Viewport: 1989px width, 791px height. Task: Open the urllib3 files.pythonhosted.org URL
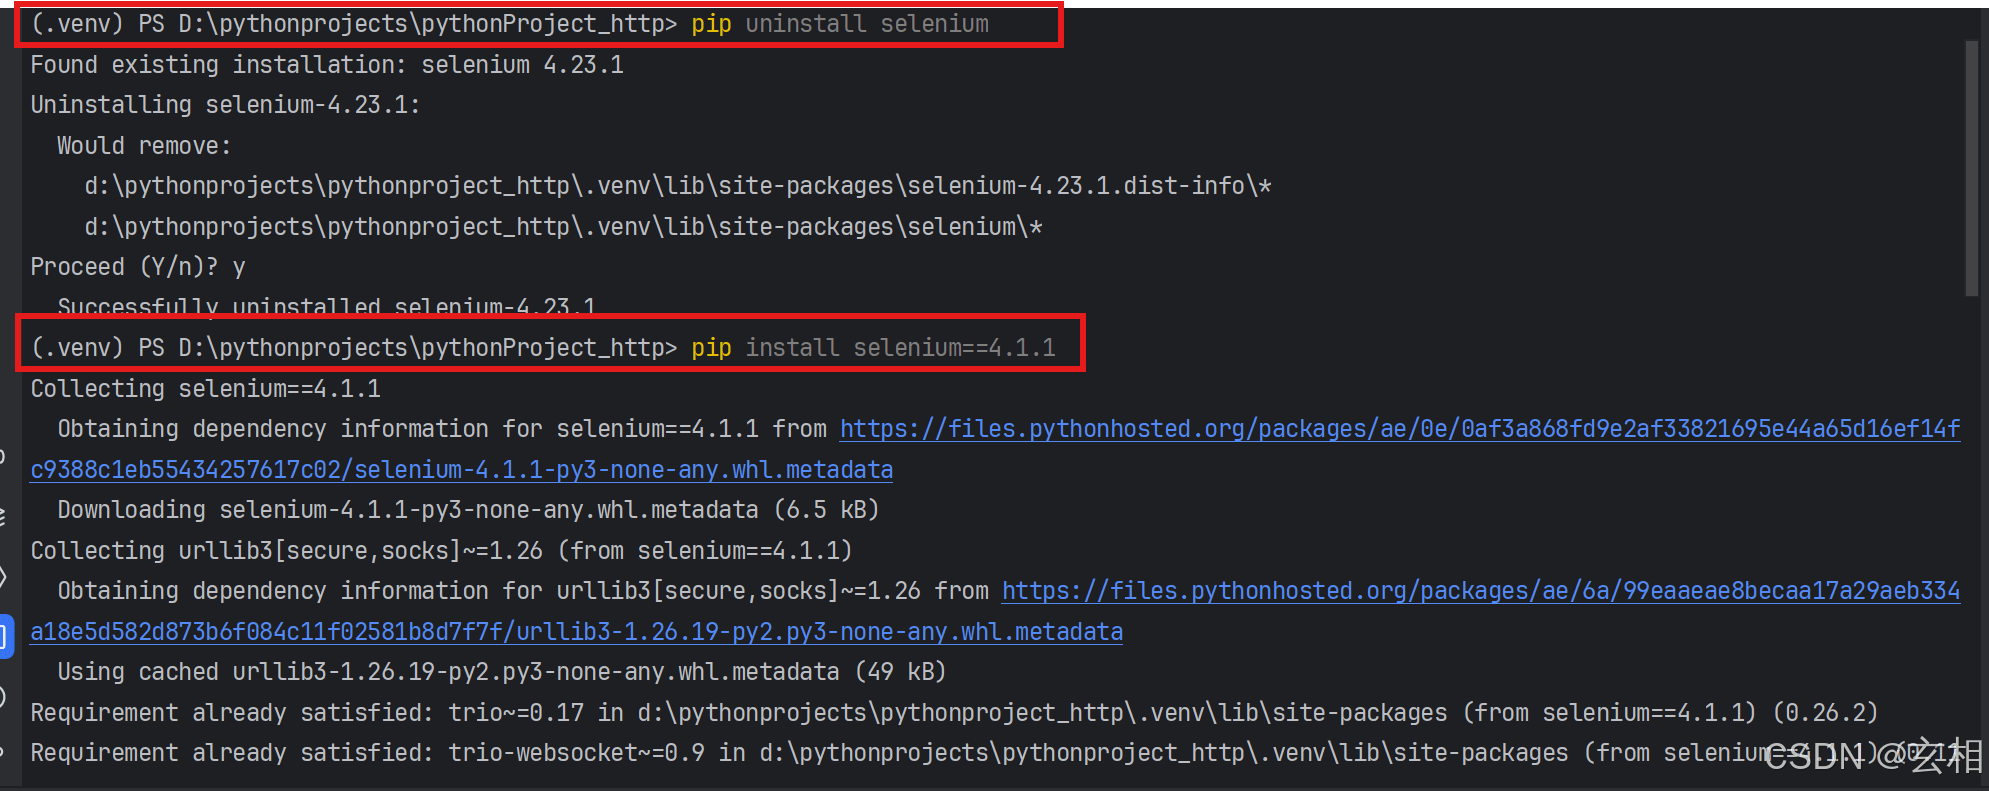[x=1480, y=591]
